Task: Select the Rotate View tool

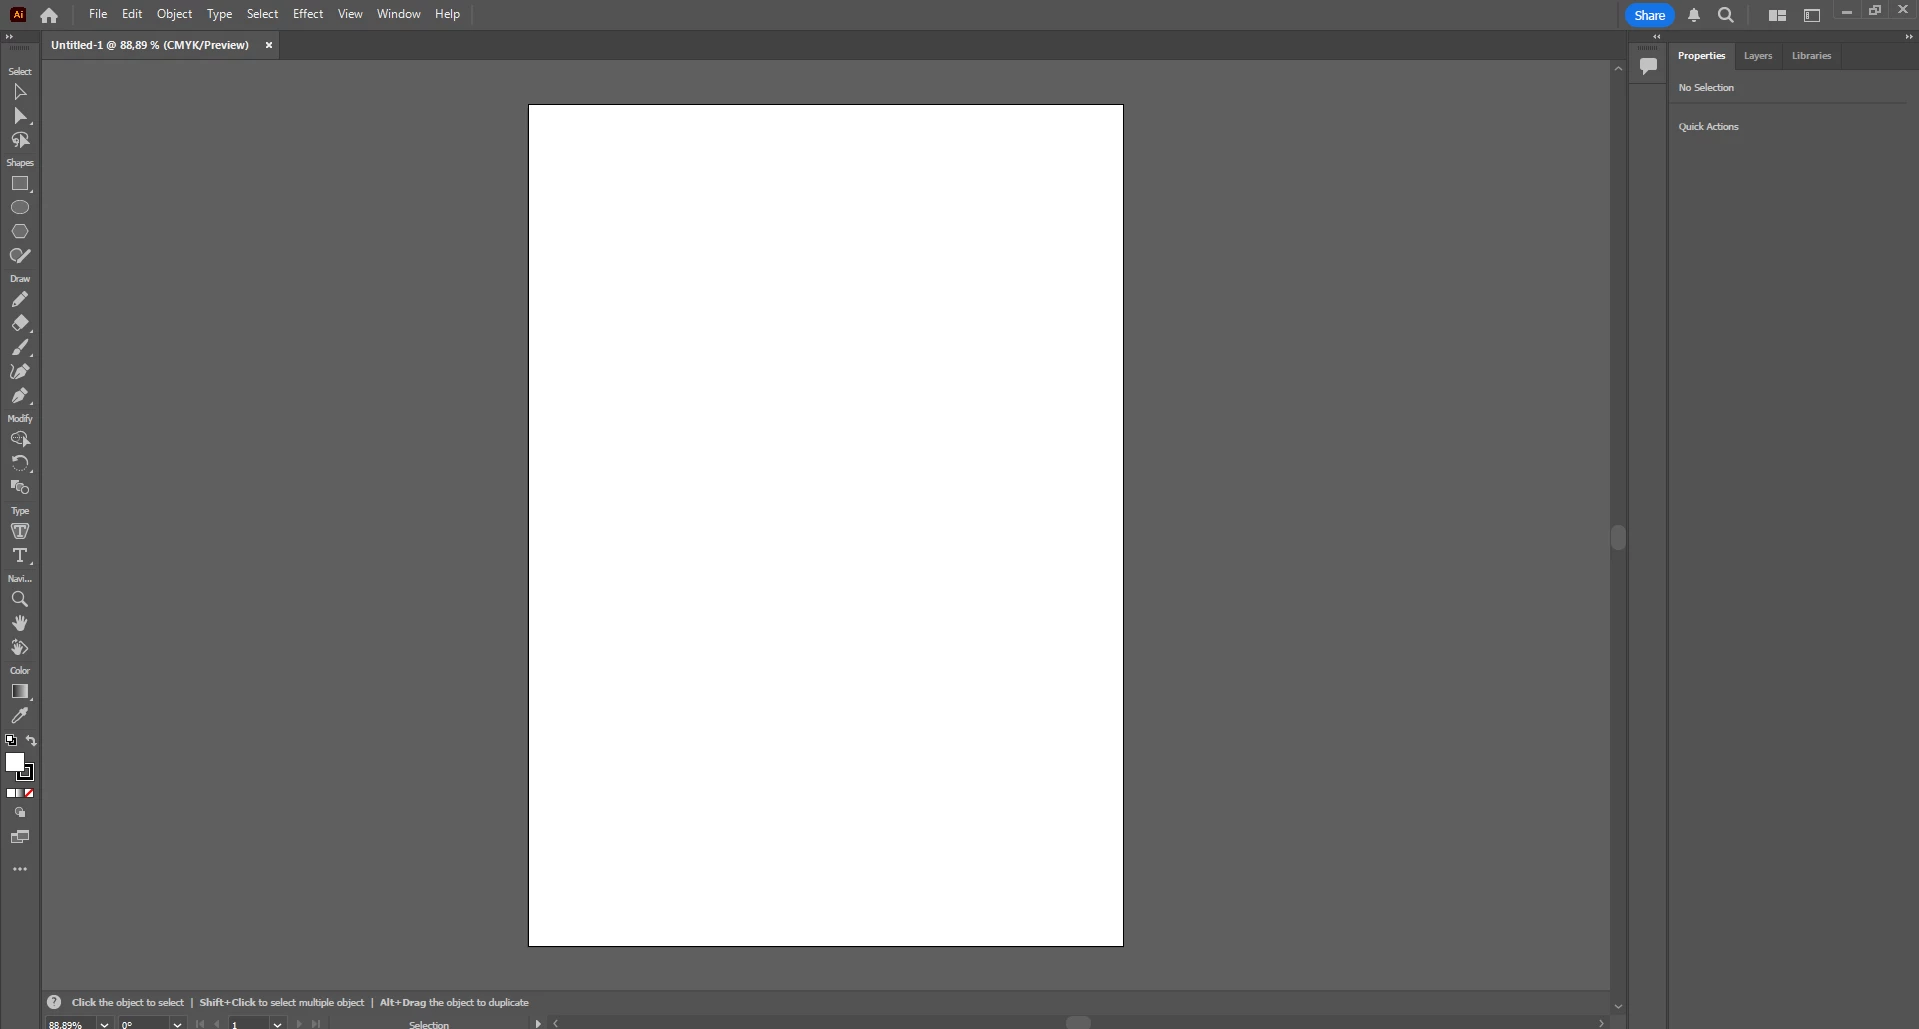Action: click(20, 648)
